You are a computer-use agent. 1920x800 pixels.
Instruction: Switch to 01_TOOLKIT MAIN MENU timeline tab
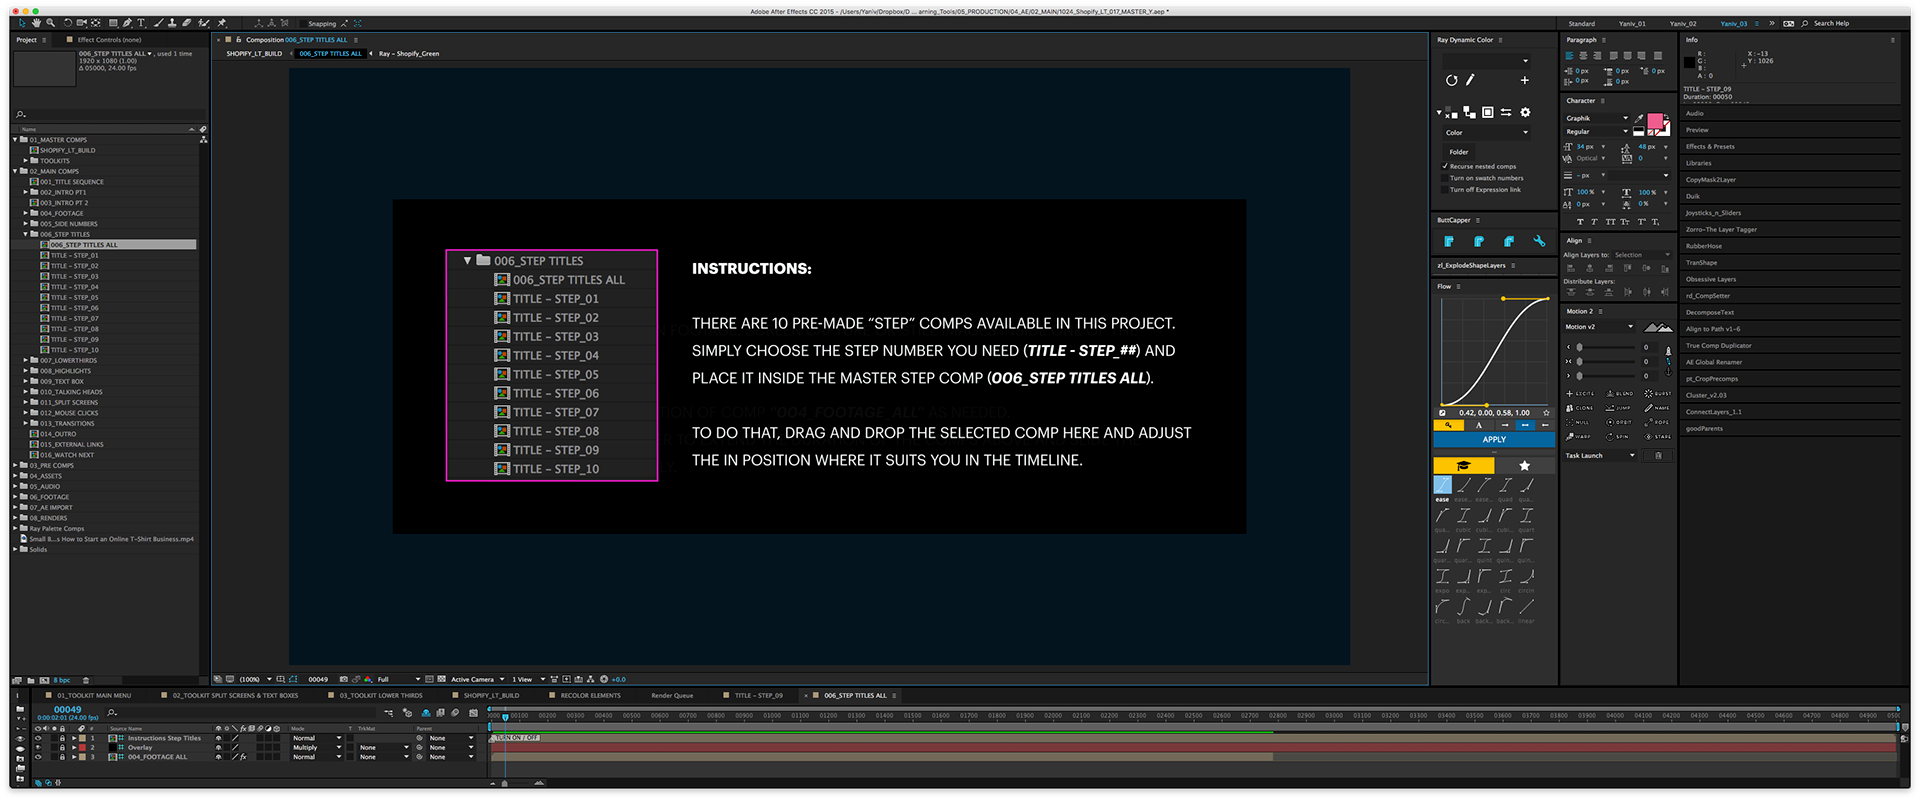pyautogui.click(x=94, y=695)
